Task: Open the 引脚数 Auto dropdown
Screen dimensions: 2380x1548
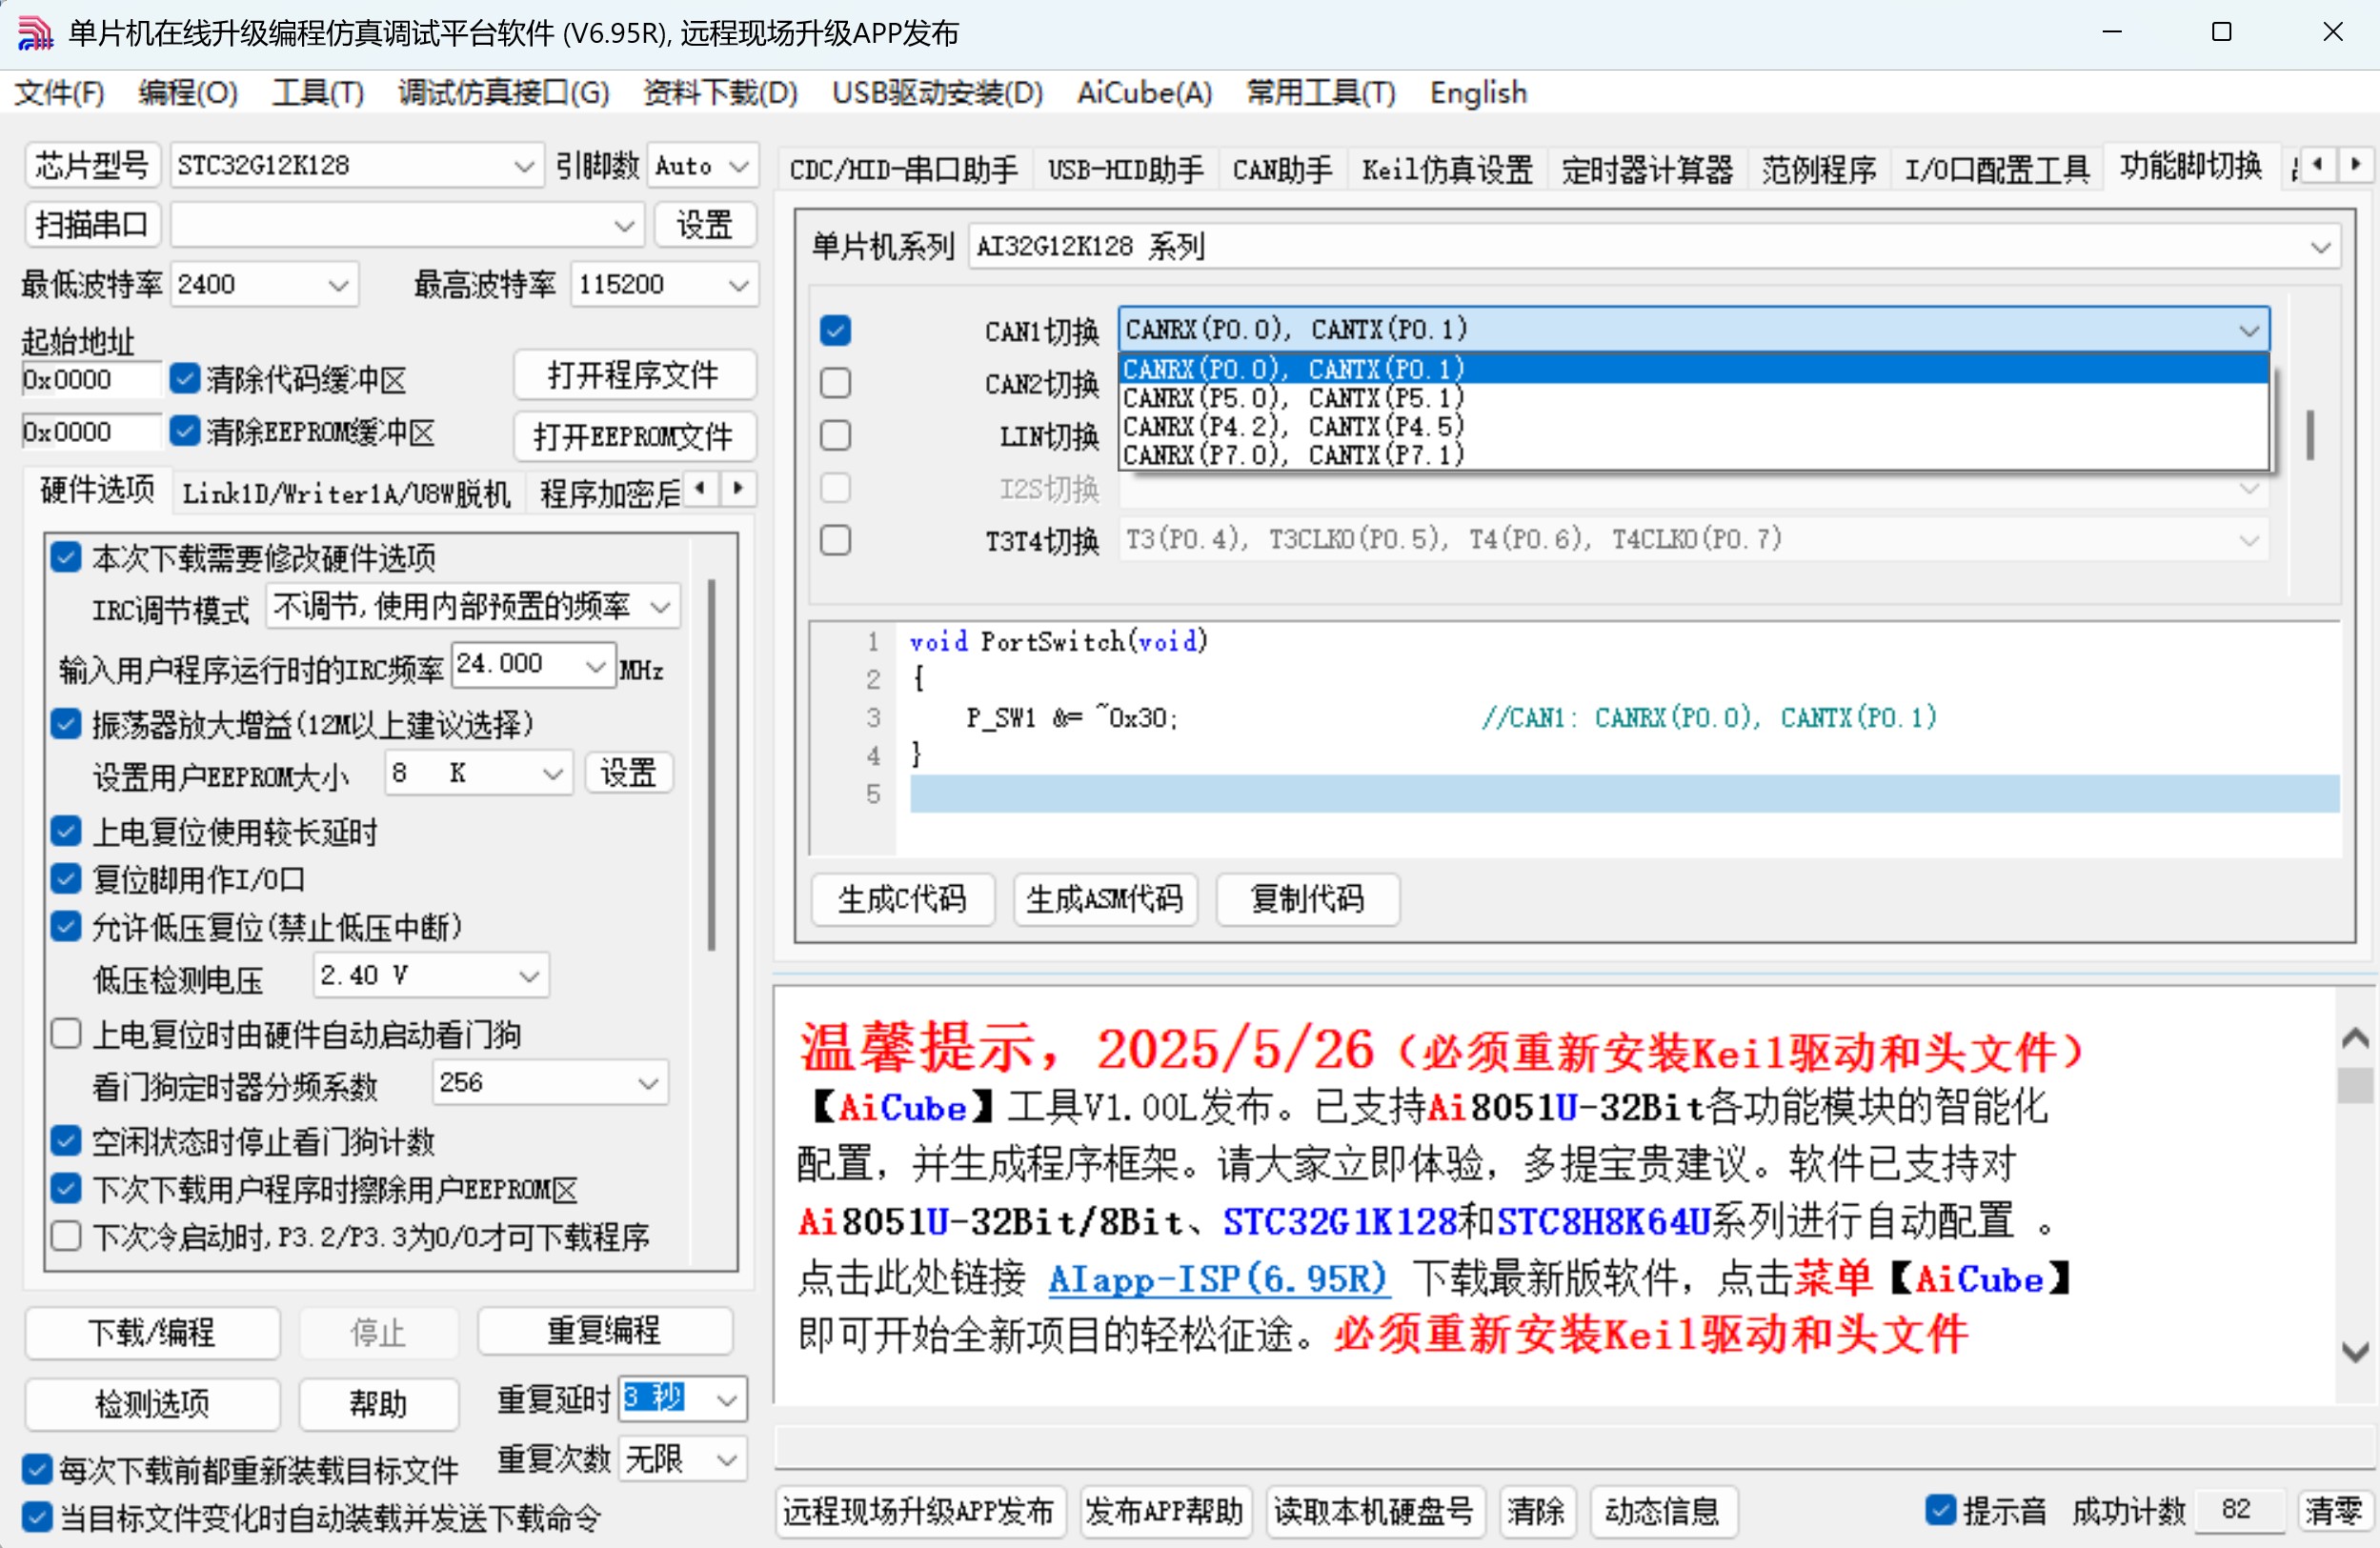Action: point(703,165)
